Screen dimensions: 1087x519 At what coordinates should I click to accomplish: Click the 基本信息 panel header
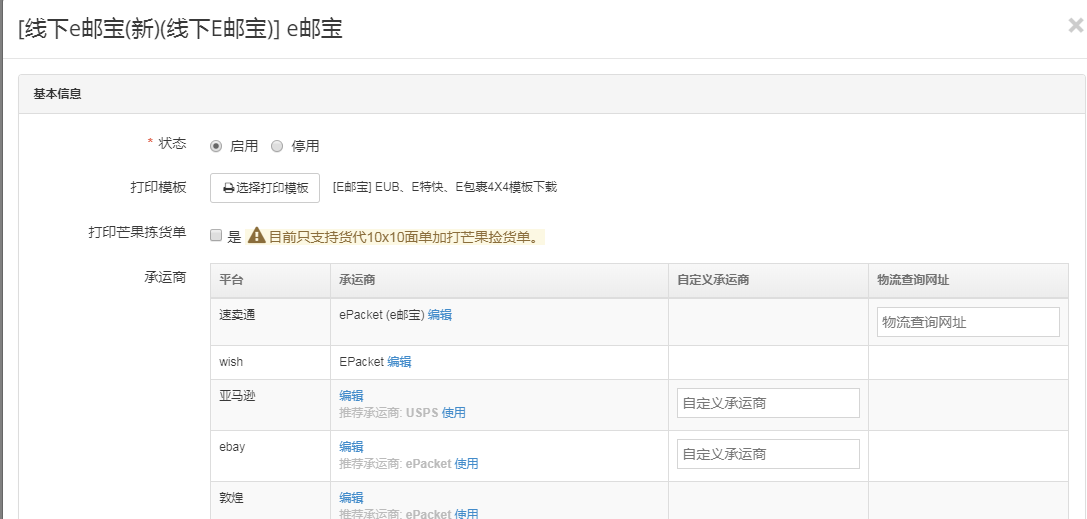(x=58, y=94)
